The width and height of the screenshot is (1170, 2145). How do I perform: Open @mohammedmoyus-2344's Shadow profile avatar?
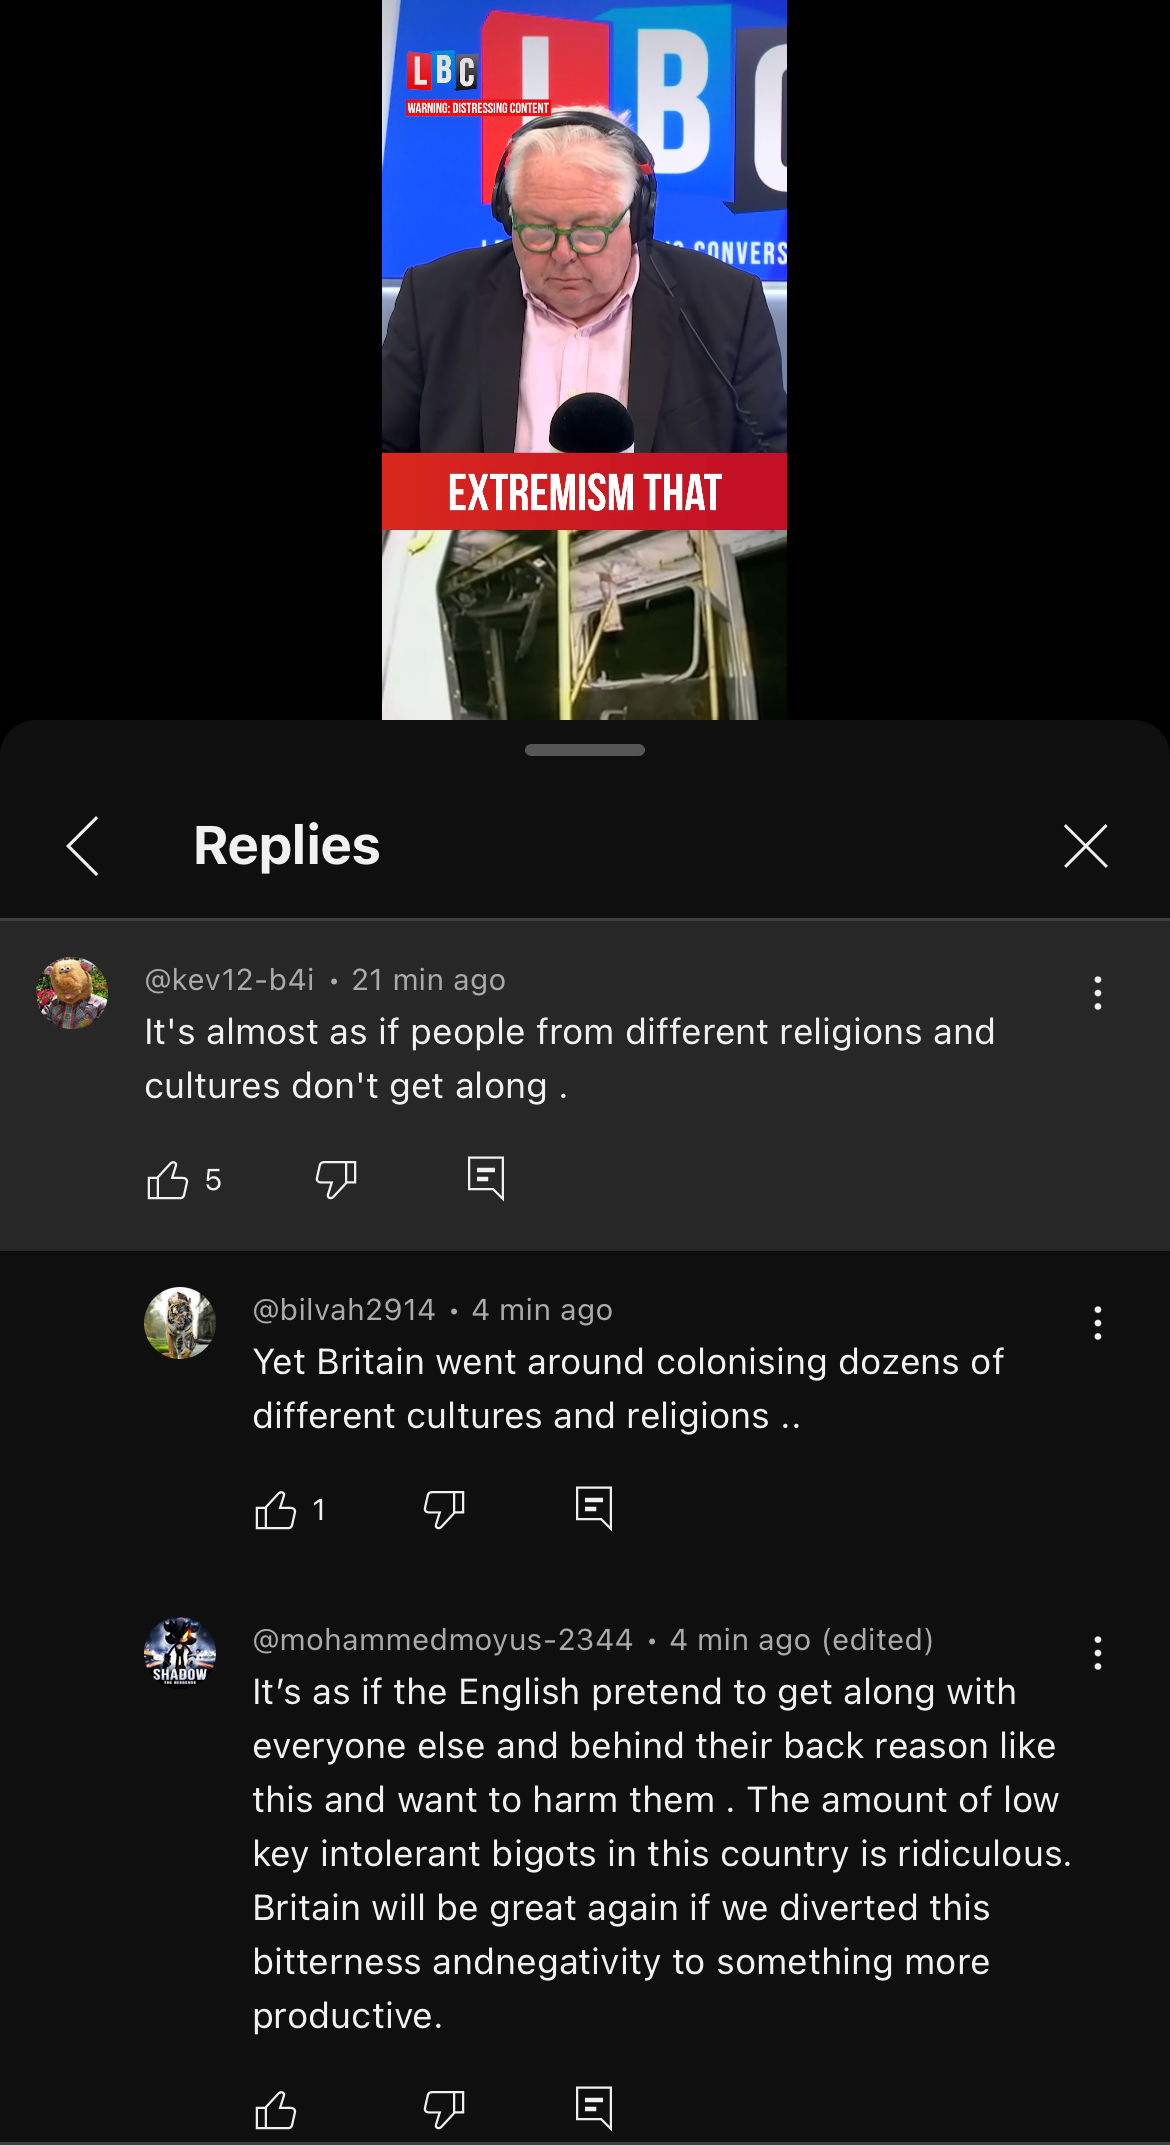coord(180,1653)
